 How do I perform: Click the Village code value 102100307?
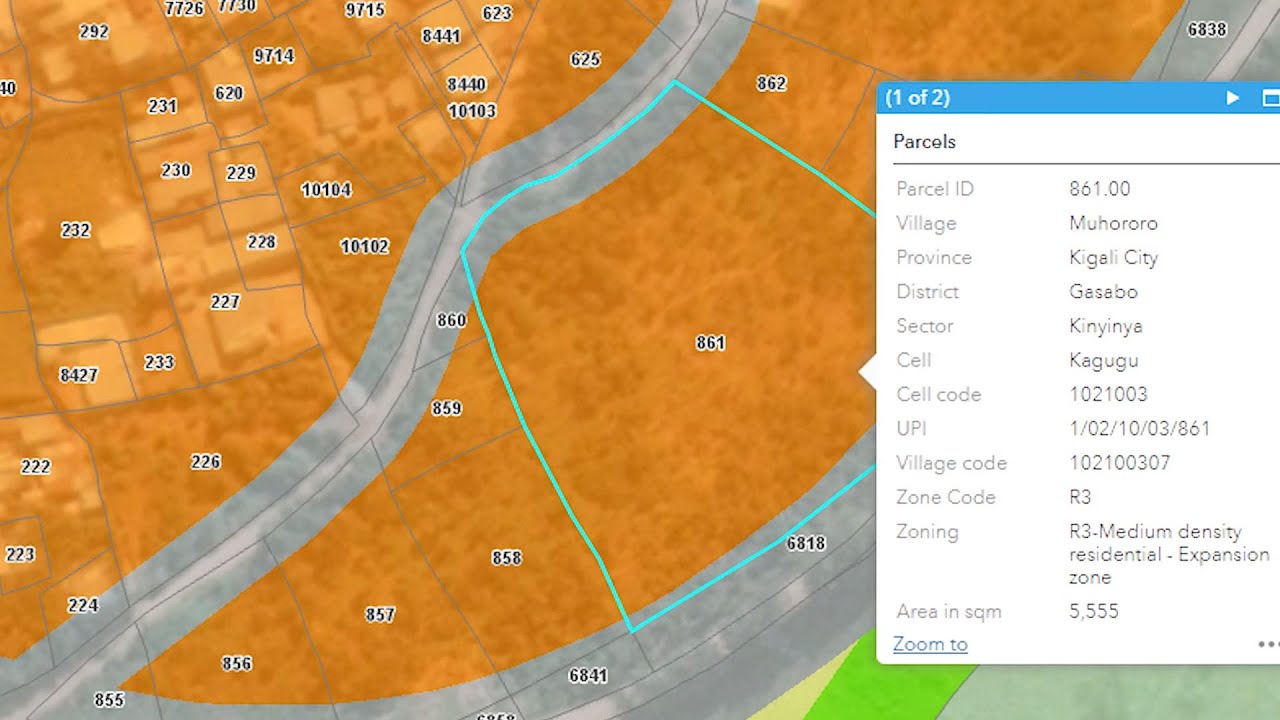point(1119,463)
